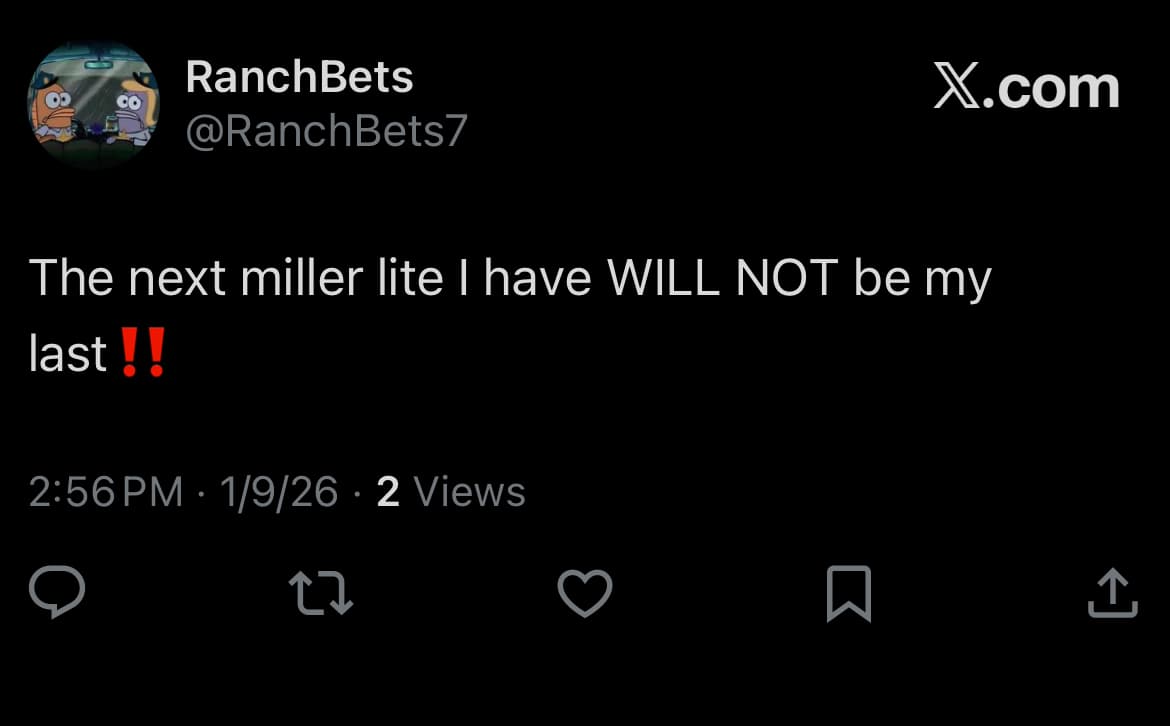The width and height of the screenshot is (1170, 726).
Task: Click the words "be my" in the tweet
Action: pyautogui.click(x=921, y=278)
